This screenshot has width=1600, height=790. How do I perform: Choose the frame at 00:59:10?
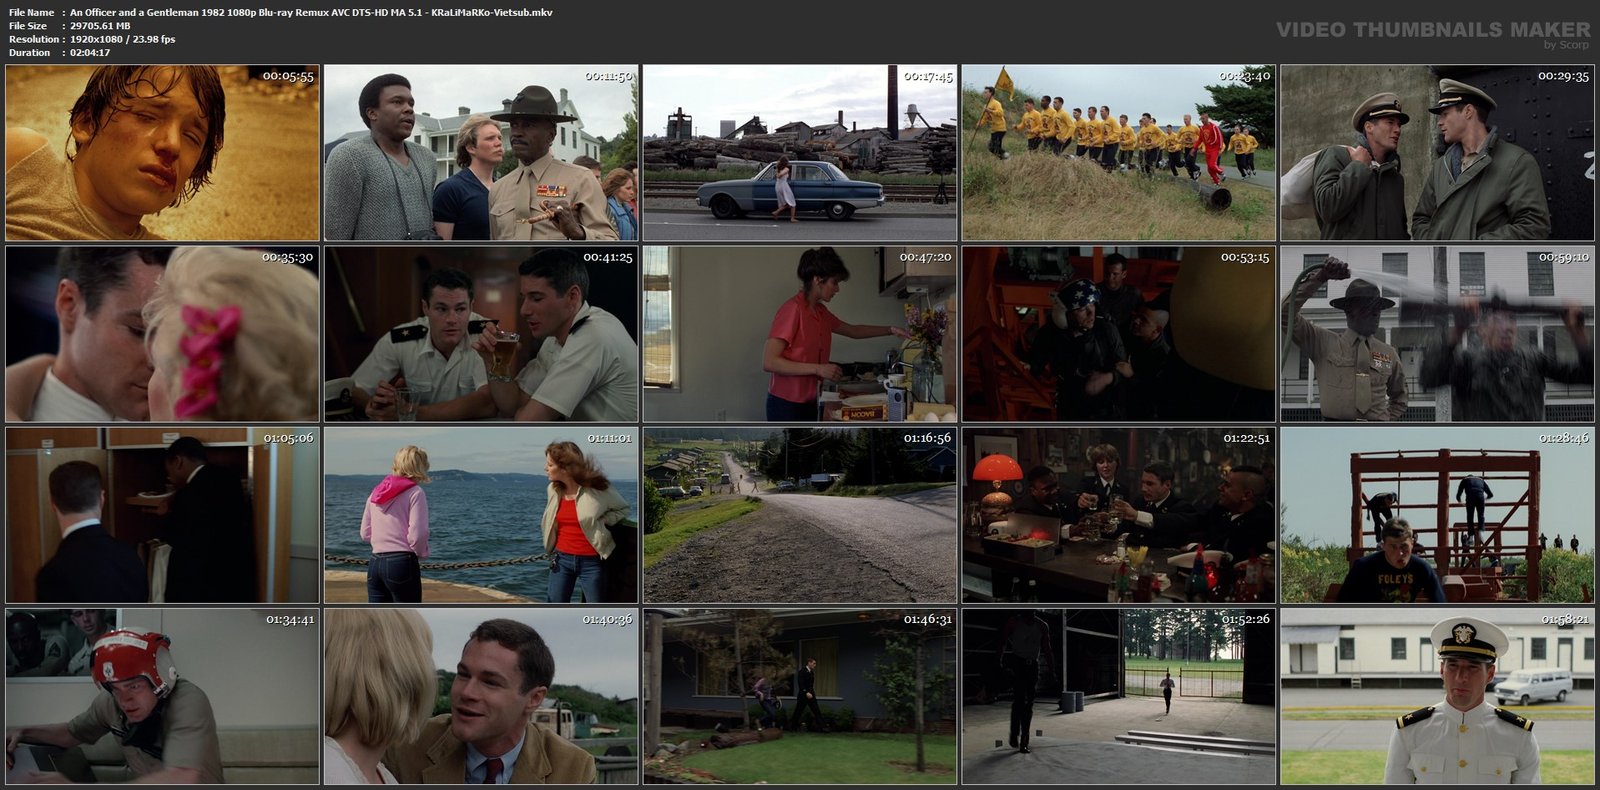point(1438,334)
